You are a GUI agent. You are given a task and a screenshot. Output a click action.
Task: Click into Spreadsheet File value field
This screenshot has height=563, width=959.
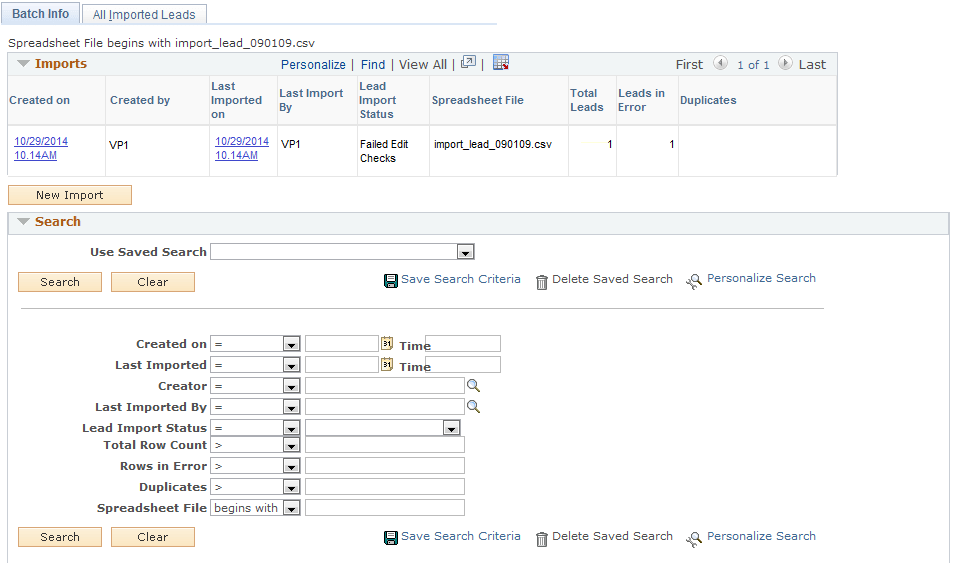[385, 508]
